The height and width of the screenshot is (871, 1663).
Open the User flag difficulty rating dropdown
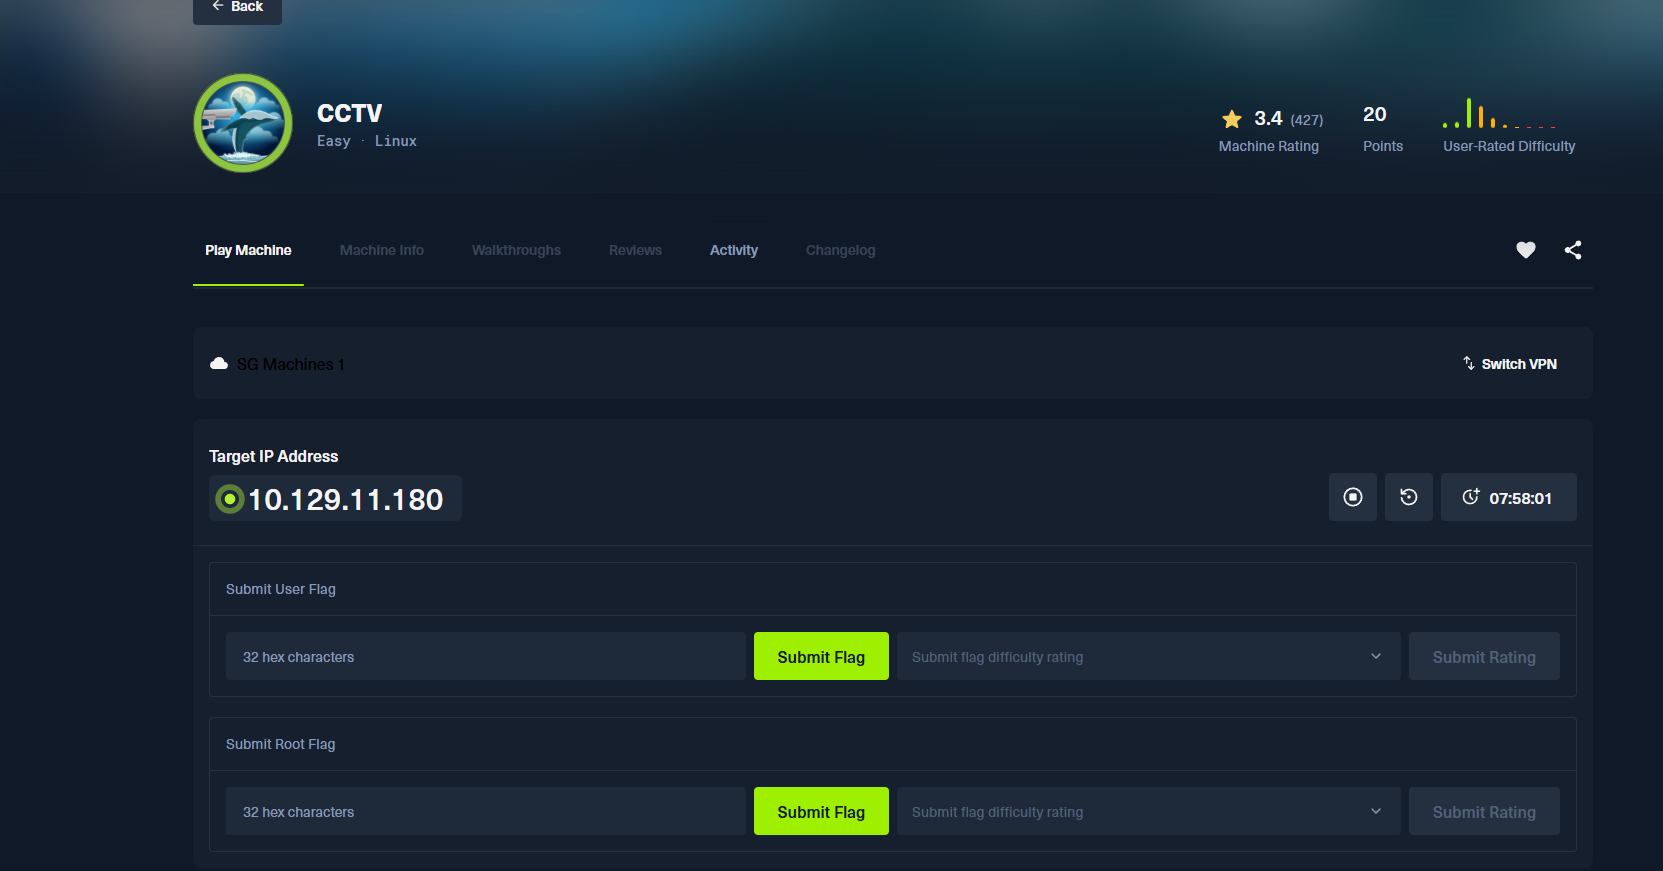click(1148, 657)
